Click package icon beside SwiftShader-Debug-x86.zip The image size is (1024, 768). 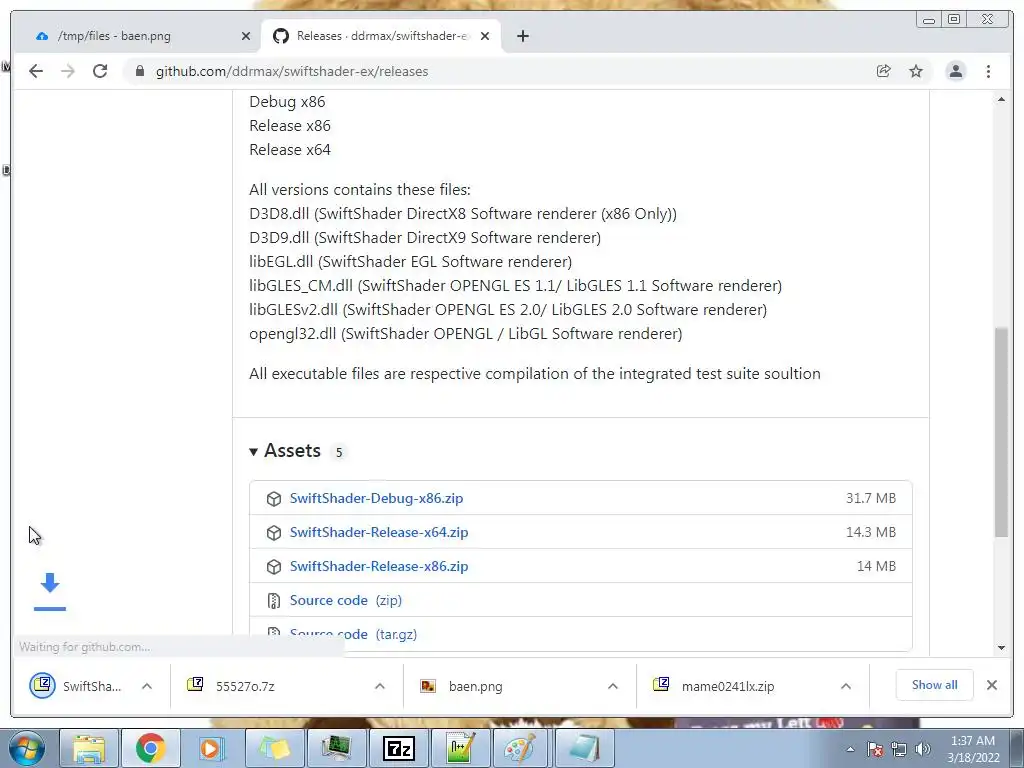(274, 499)
